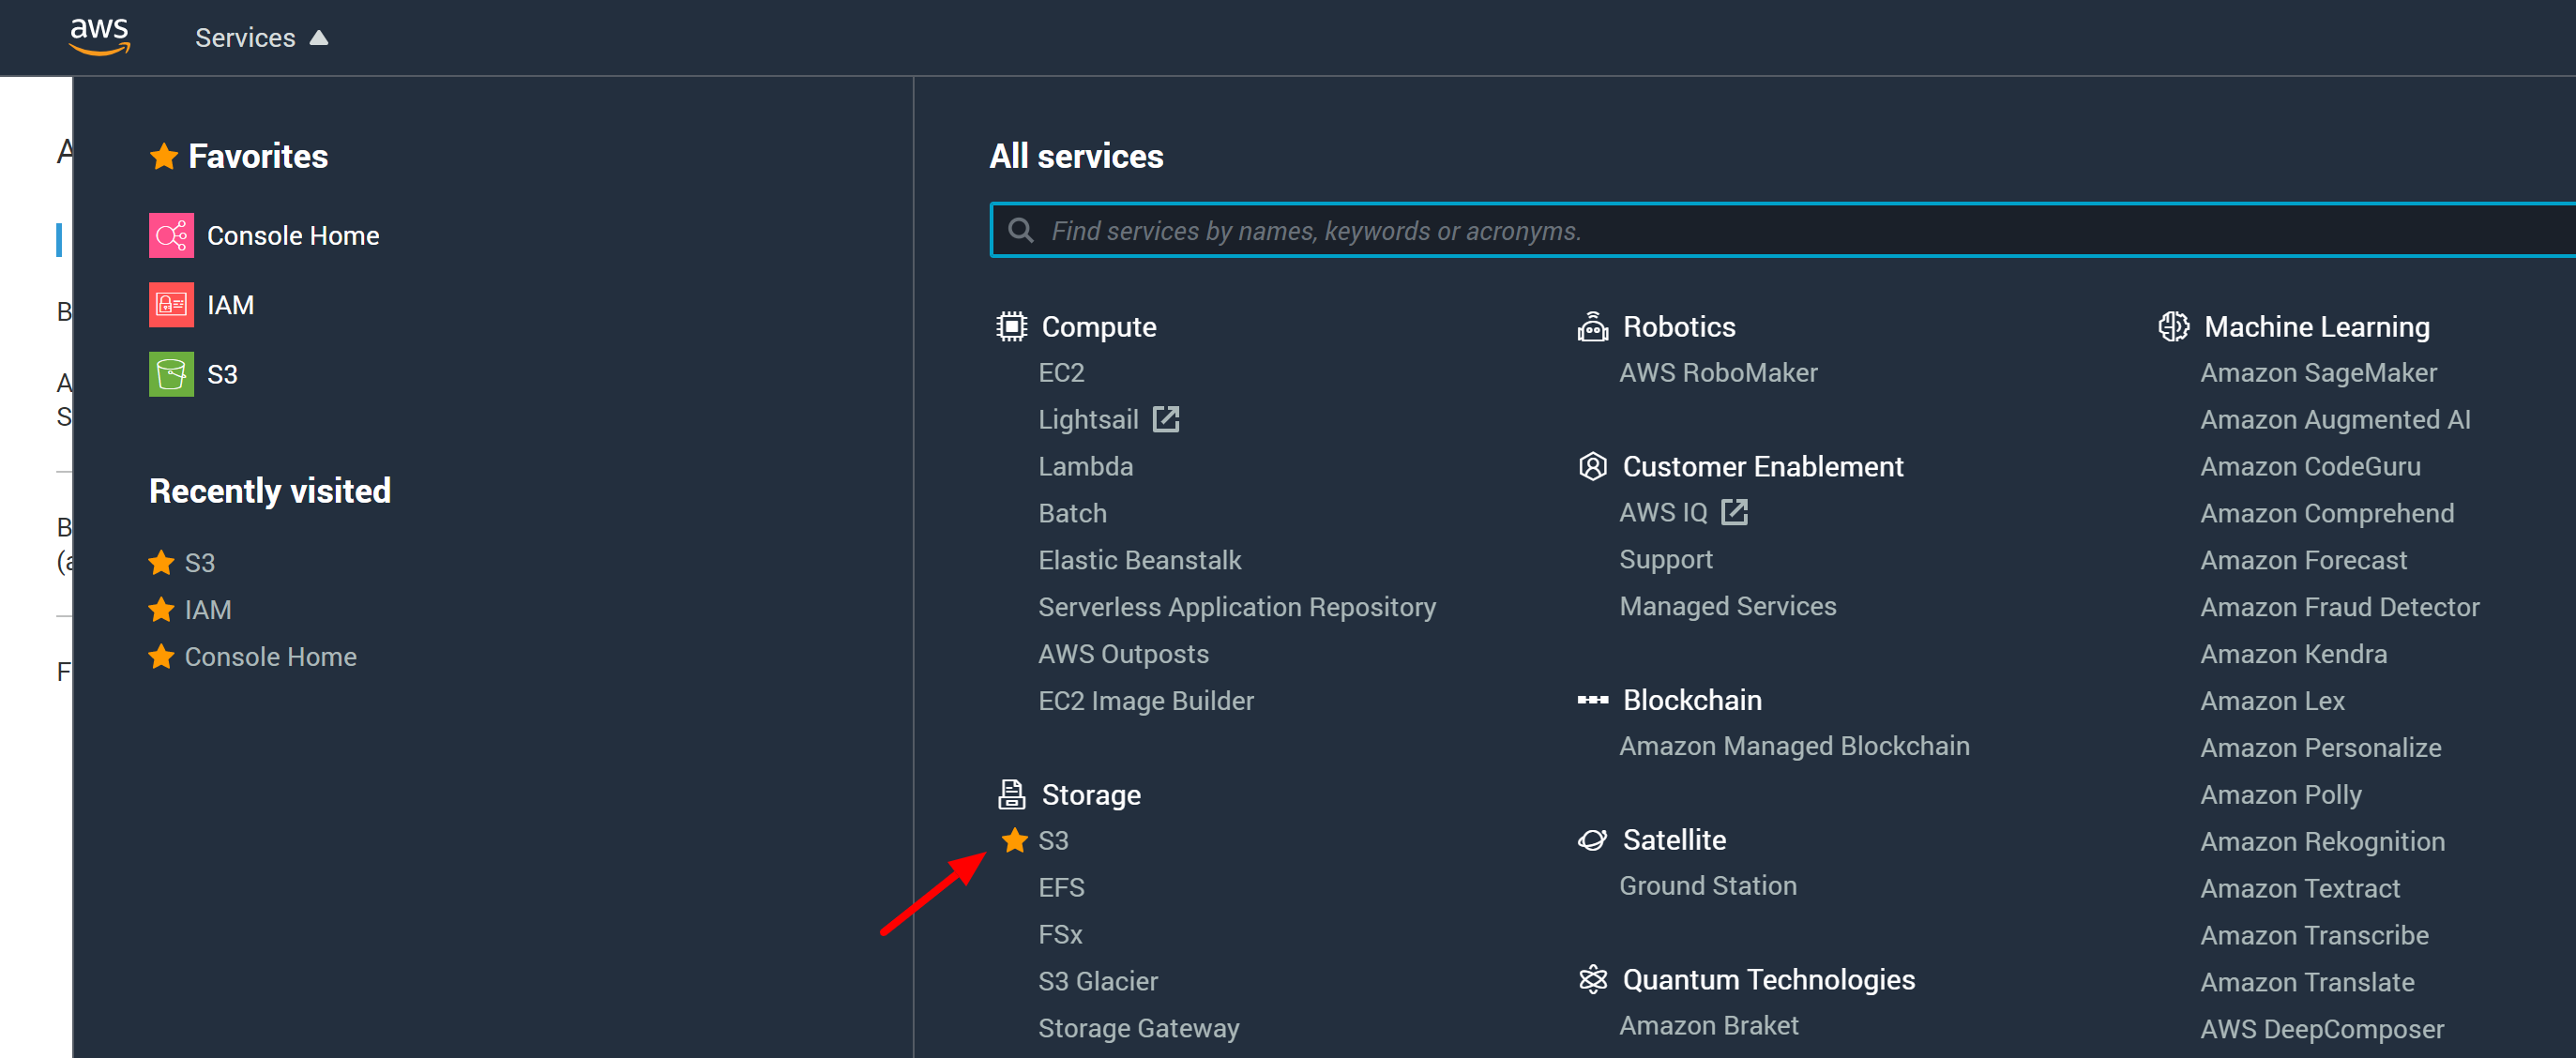Open EC2 service link
The width and height of the screenshot is (2576, 1058).
(x=1061, y=373)
